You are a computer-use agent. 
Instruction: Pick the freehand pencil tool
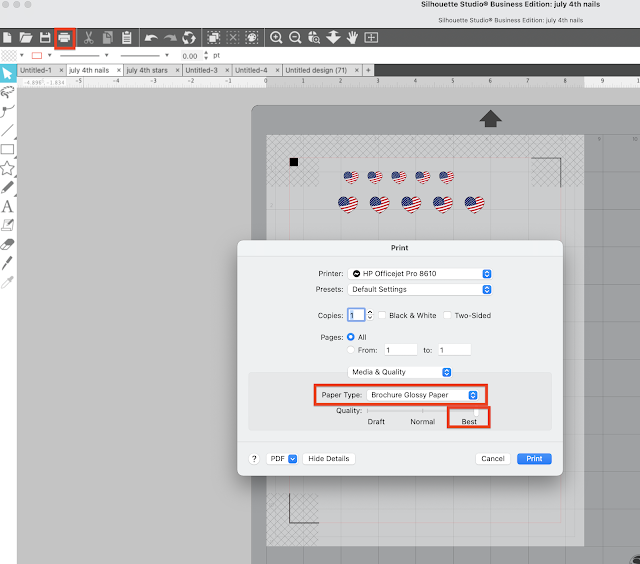click(7, 187)
